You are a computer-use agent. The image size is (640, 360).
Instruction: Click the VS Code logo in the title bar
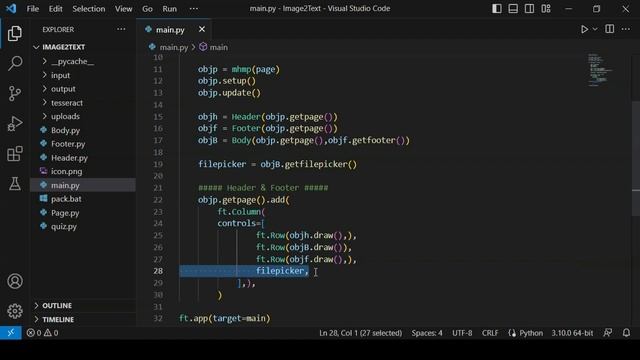click(11, 8)
